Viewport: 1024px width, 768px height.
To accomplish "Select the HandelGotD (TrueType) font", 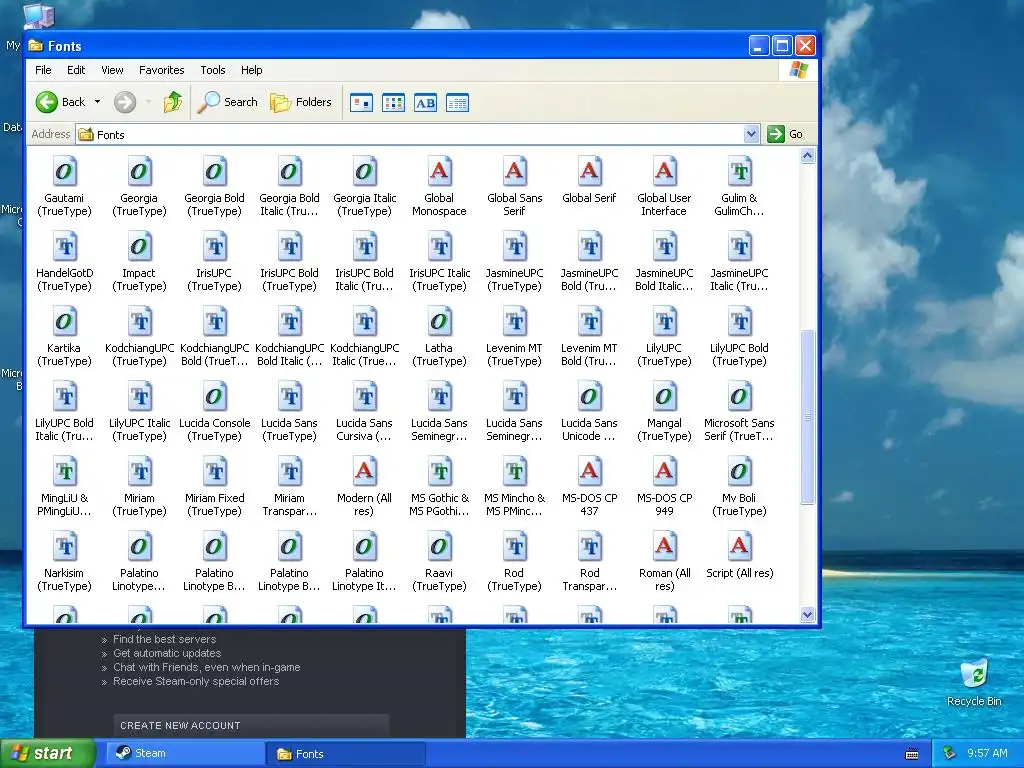I will click(x=64, y=261).
